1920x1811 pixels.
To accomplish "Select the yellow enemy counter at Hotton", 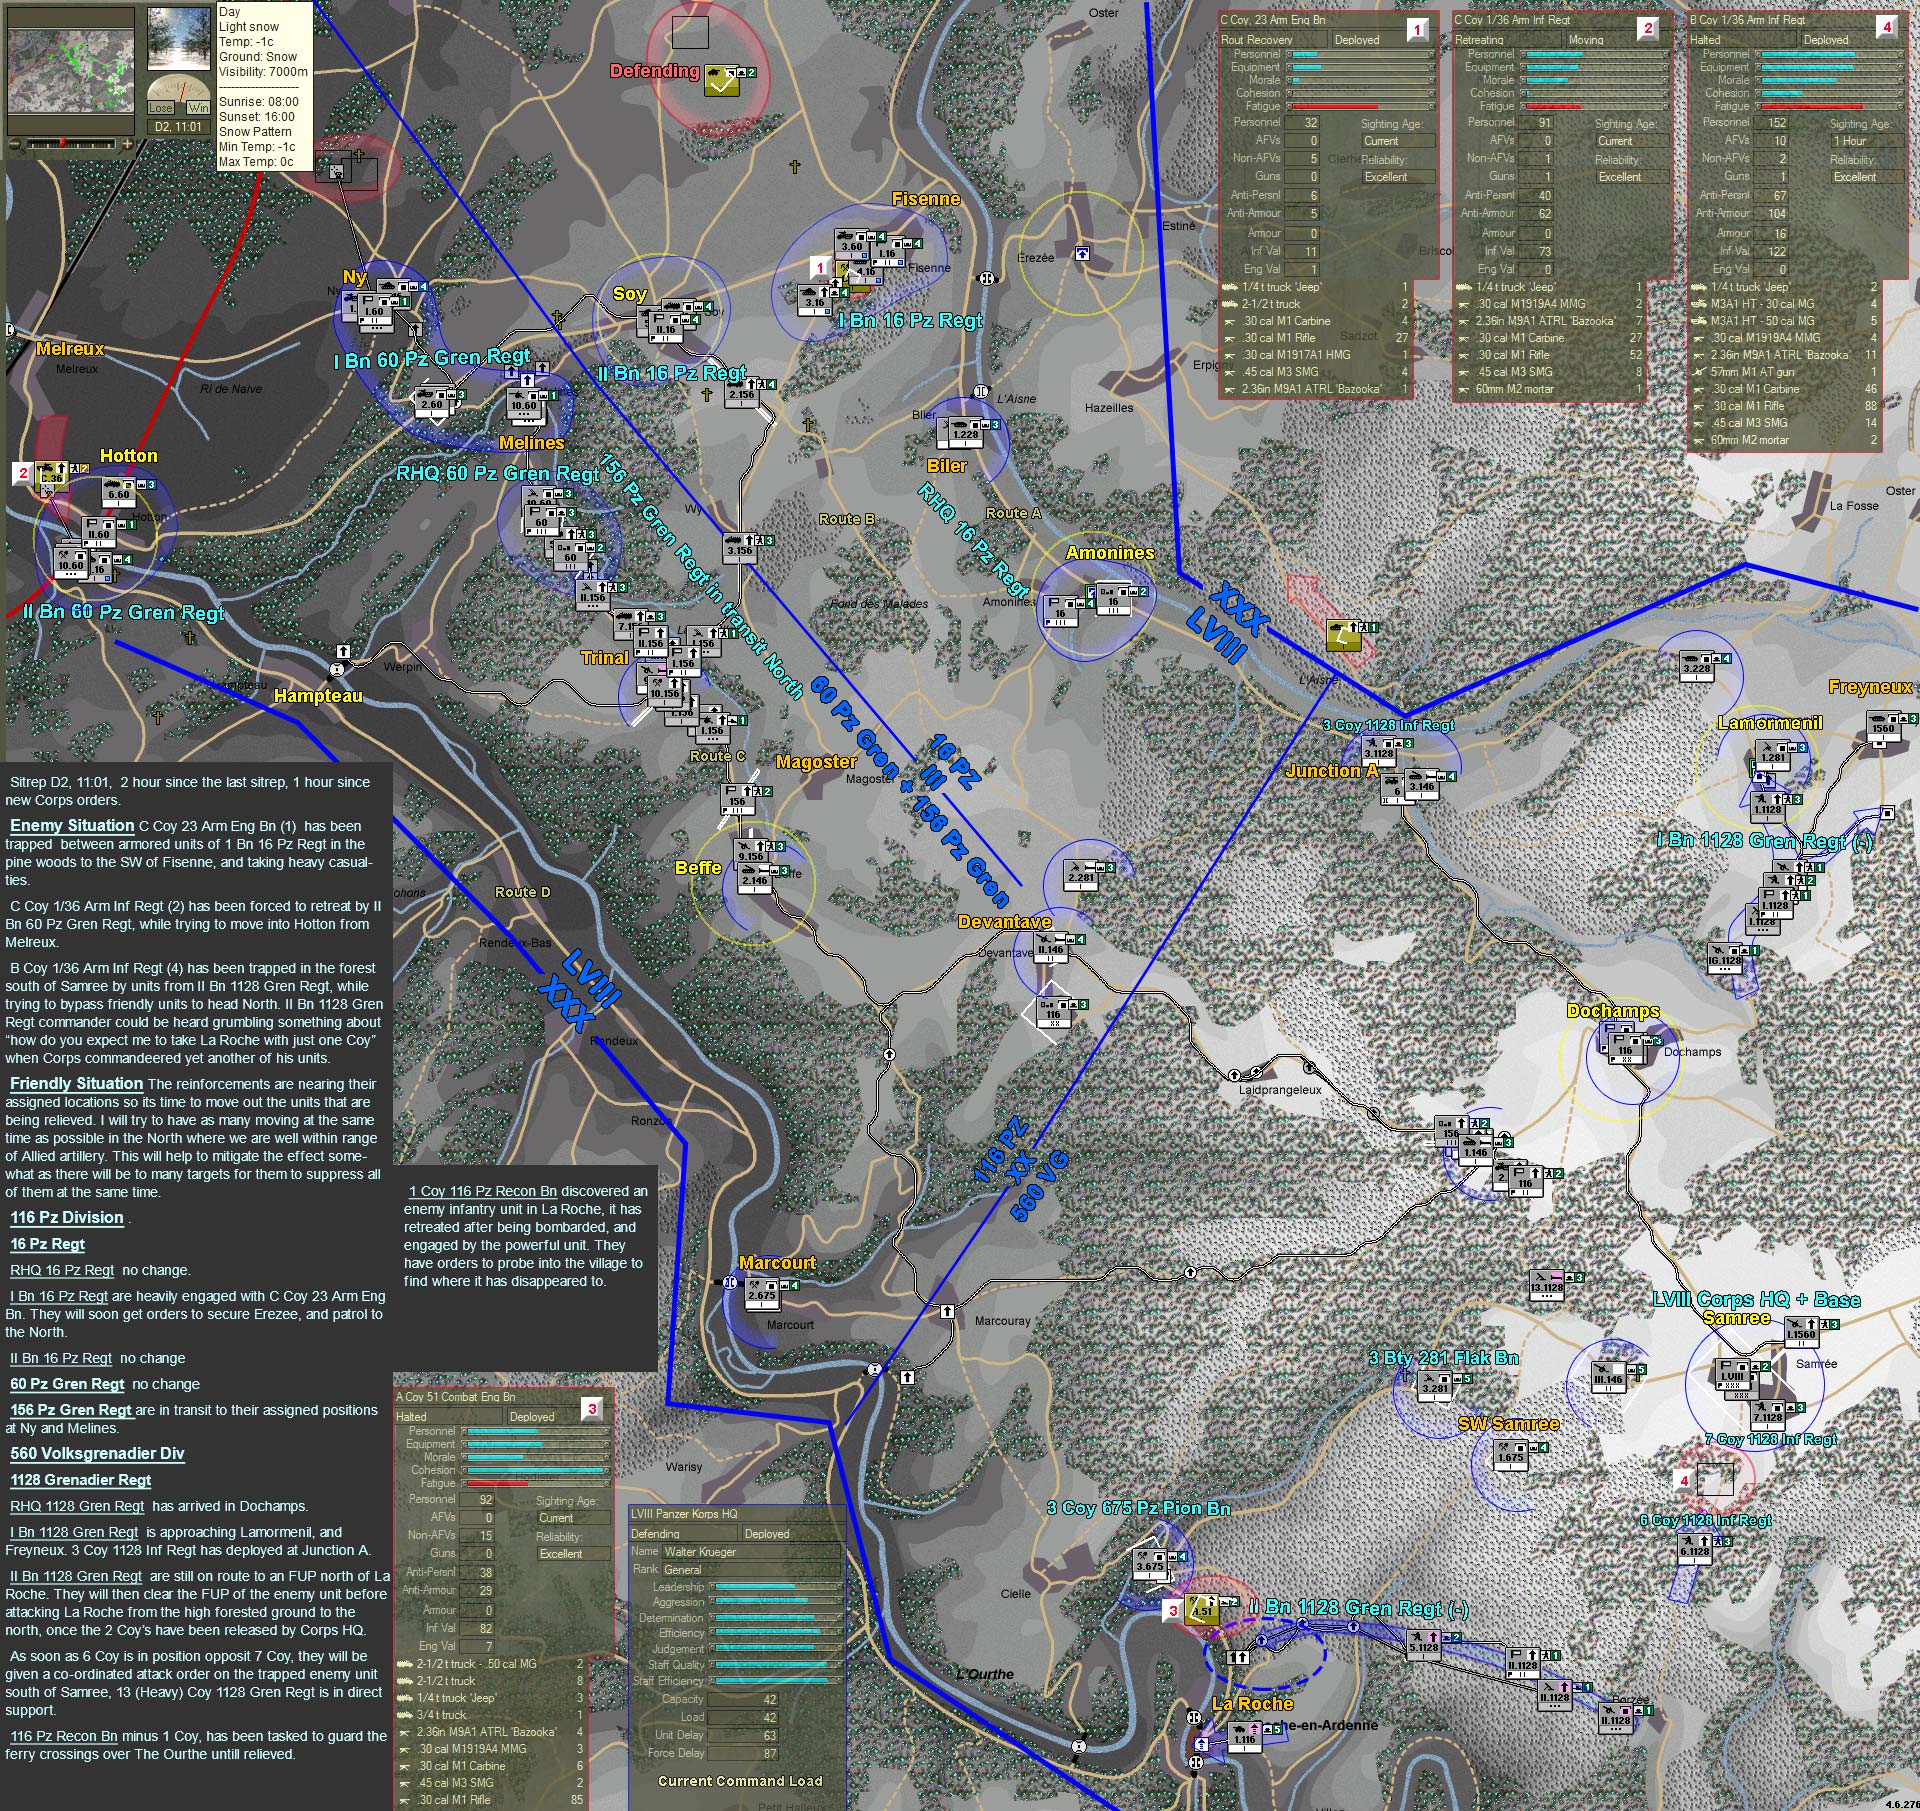I will 51,477.
